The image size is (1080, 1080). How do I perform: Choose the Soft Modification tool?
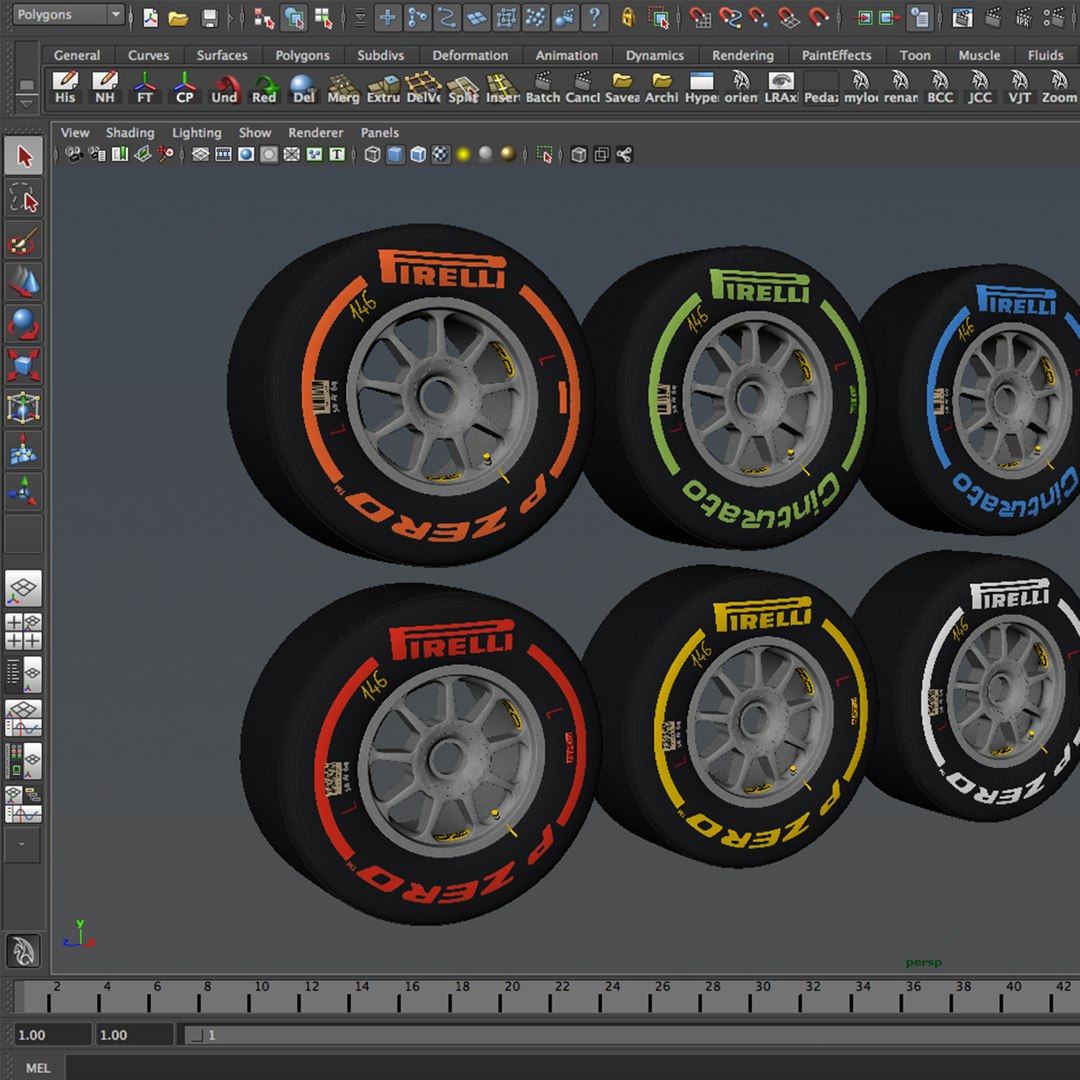point(24,449)
